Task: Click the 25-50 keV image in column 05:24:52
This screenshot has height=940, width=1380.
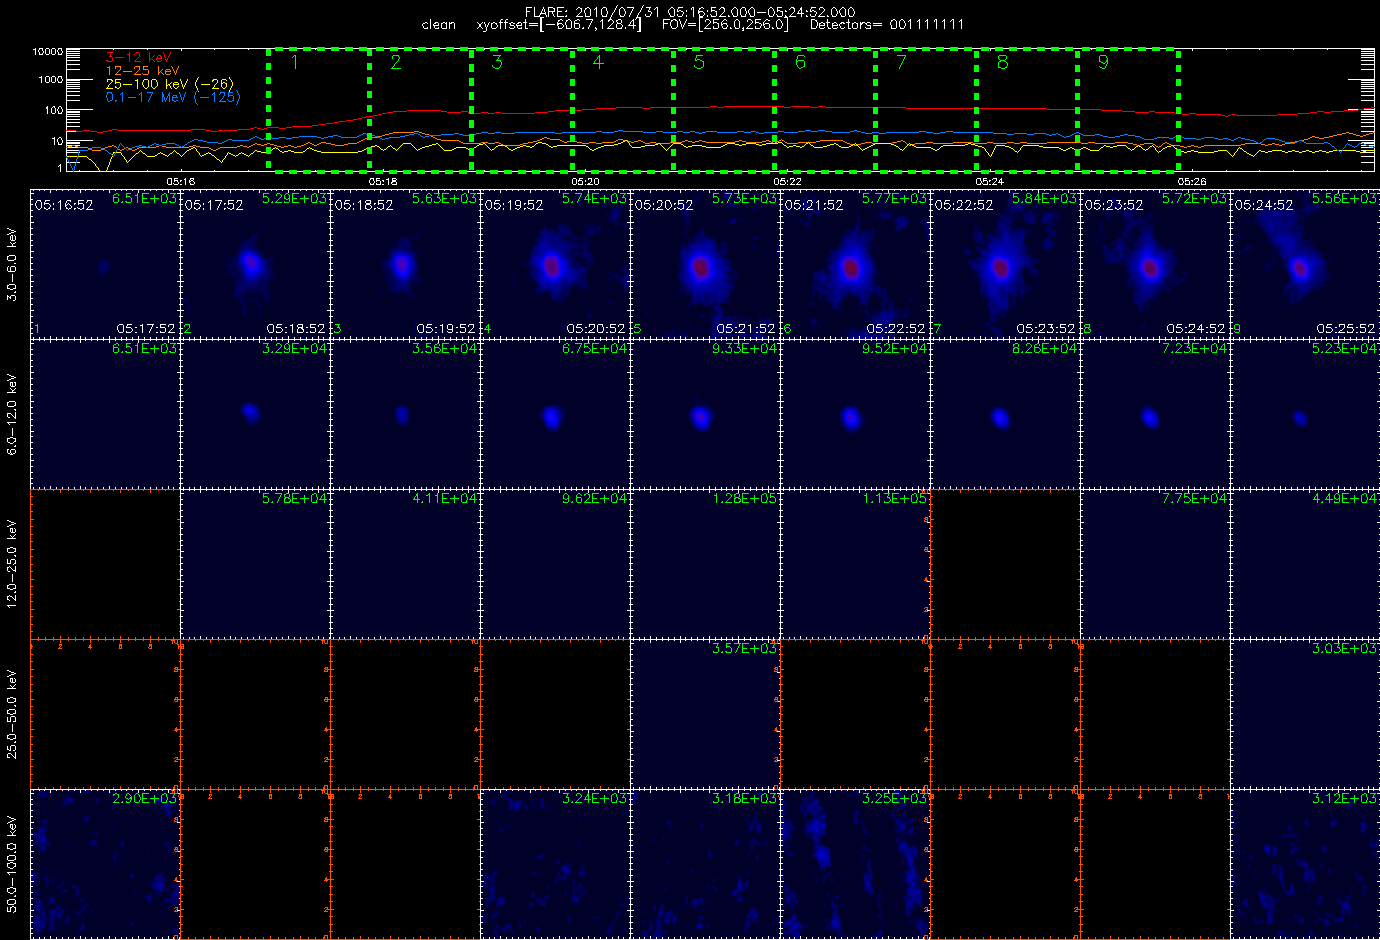Action: [x=1305, y=714]
